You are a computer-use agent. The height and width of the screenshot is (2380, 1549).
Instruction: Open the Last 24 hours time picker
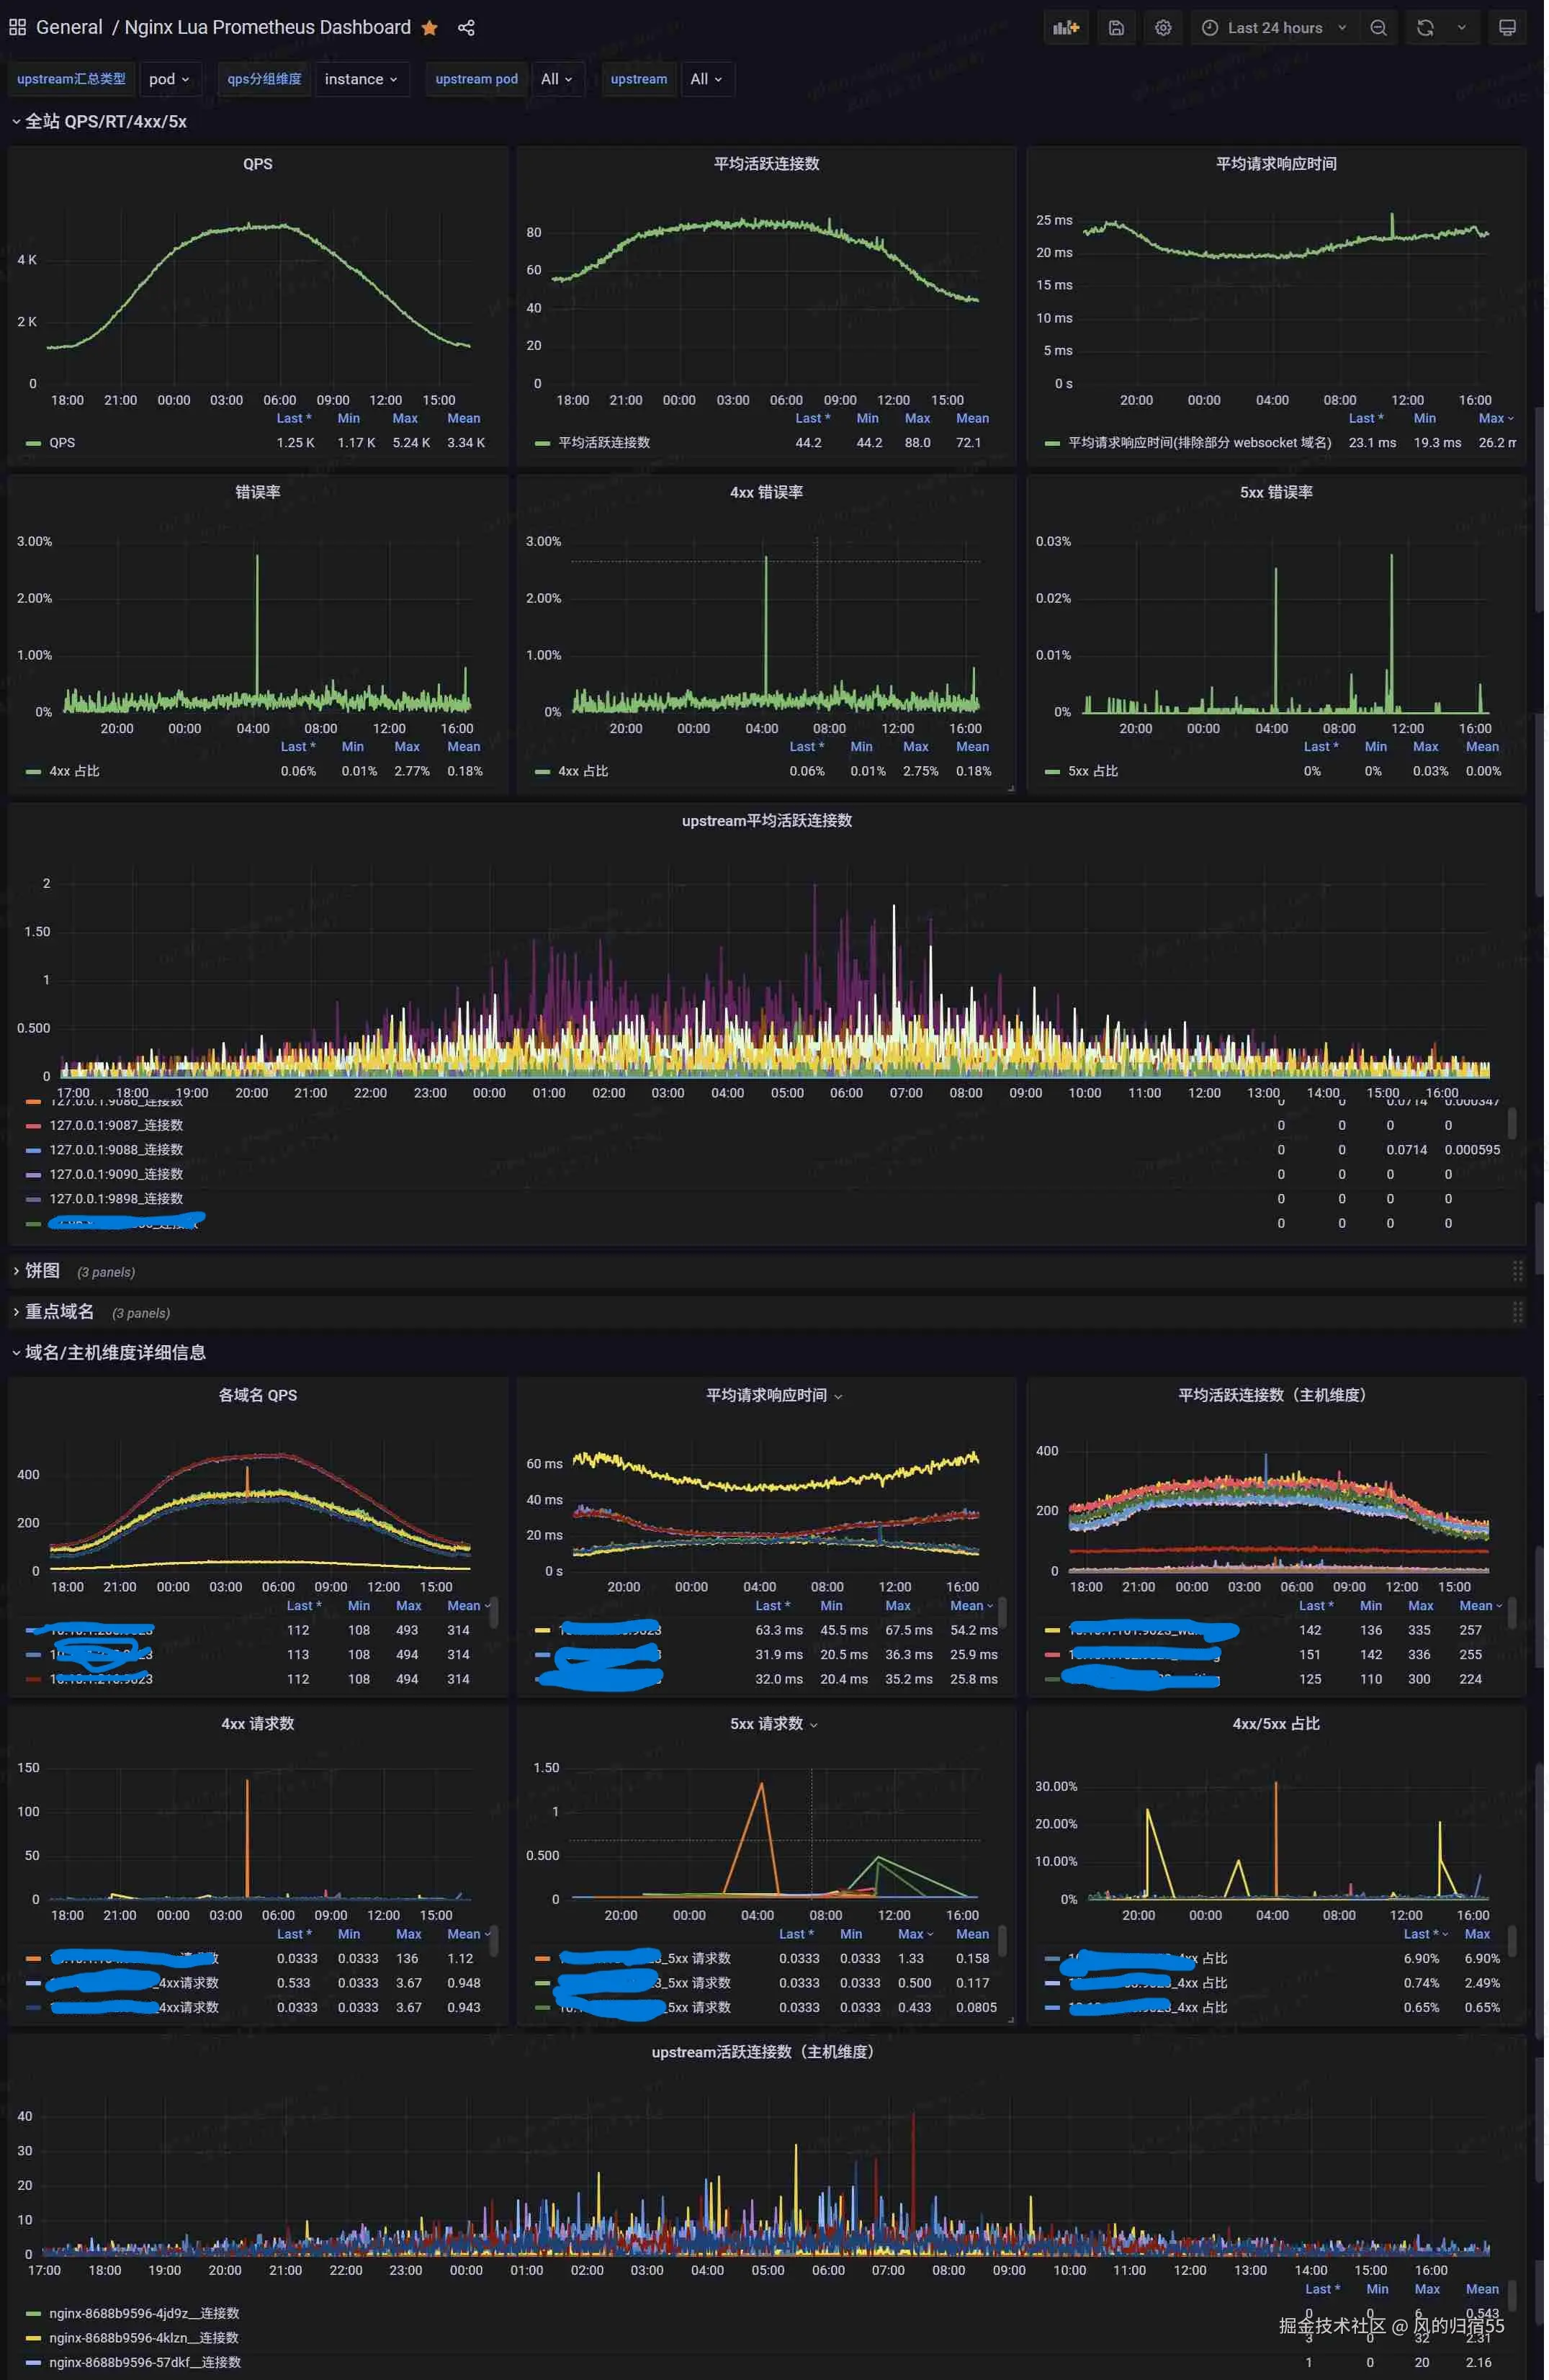(x=1274, y=28)
